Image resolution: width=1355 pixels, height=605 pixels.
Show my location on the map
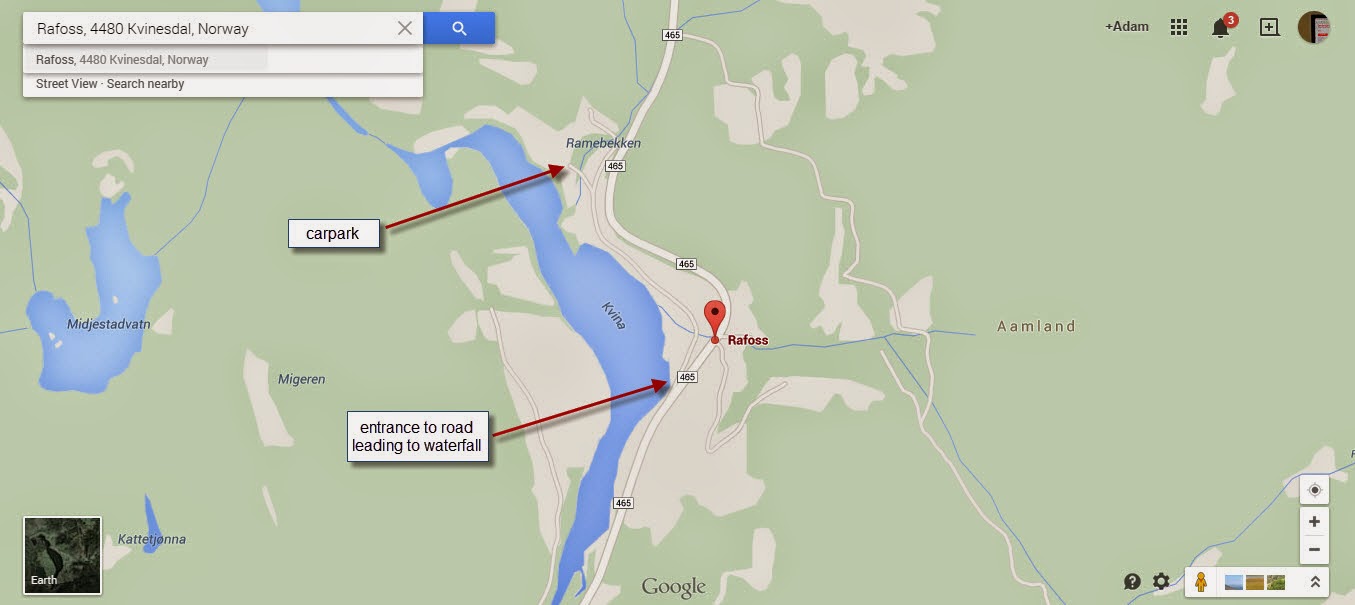point(1314,490)
